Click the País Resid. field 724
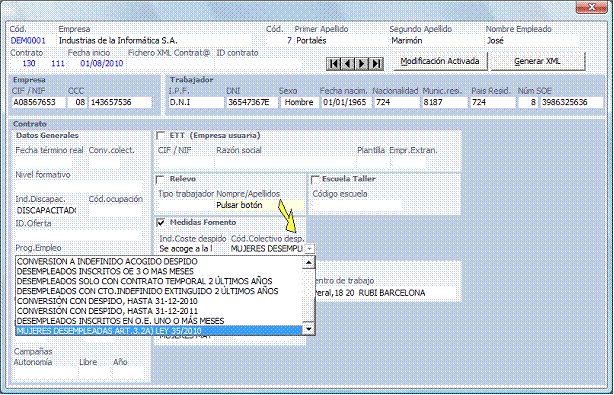Viewport: 614px width, 395px height. [493, 103]
